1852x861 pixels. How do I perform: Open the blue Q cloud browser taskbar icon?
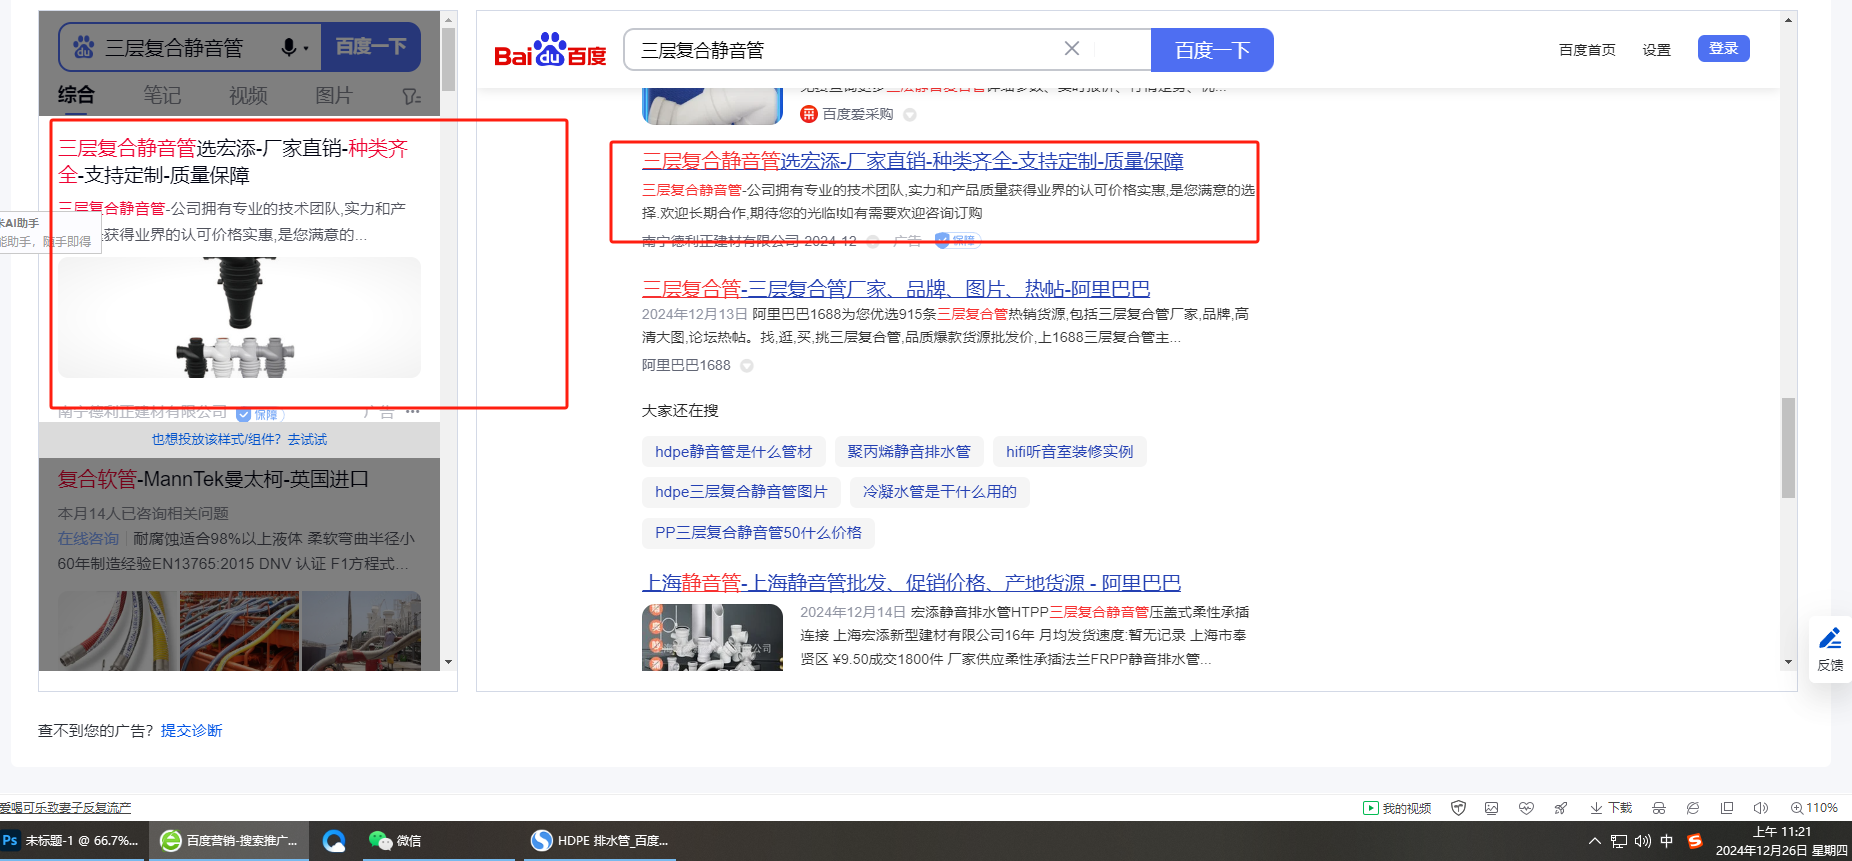pos(334,841)
